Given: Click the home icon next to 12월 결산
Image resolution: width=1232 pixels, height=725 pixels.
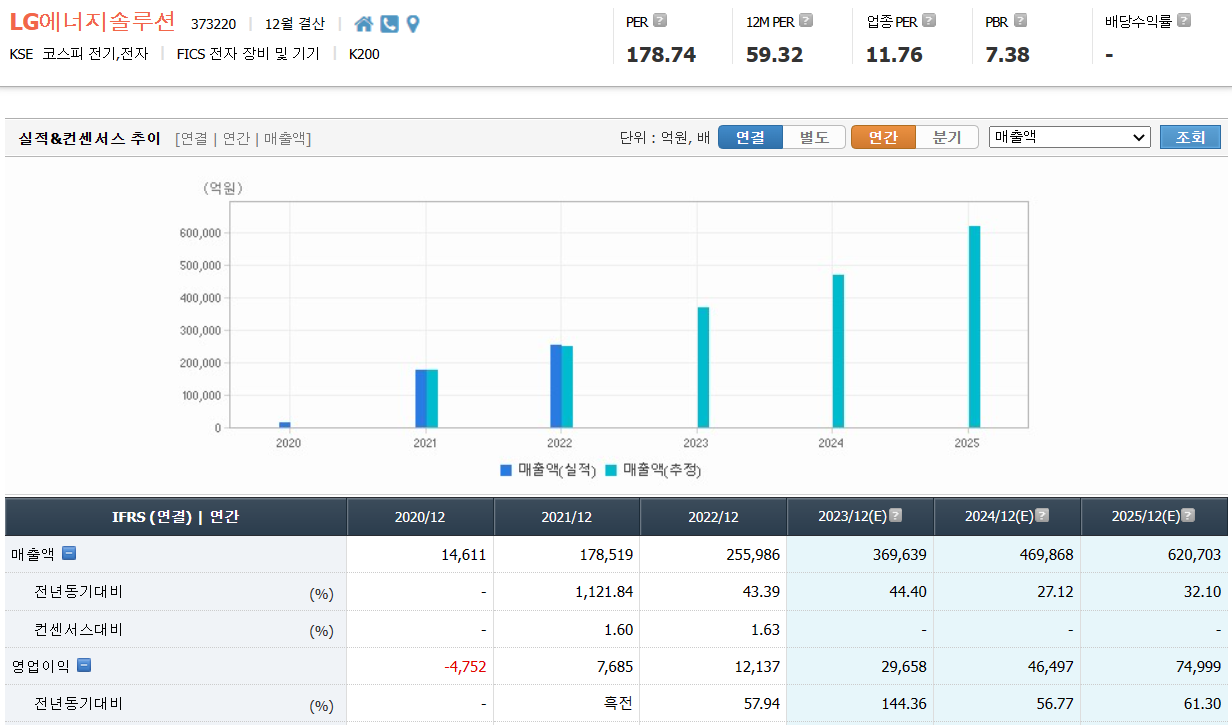Looking at the screenshot, I should (x=363, y=24).
